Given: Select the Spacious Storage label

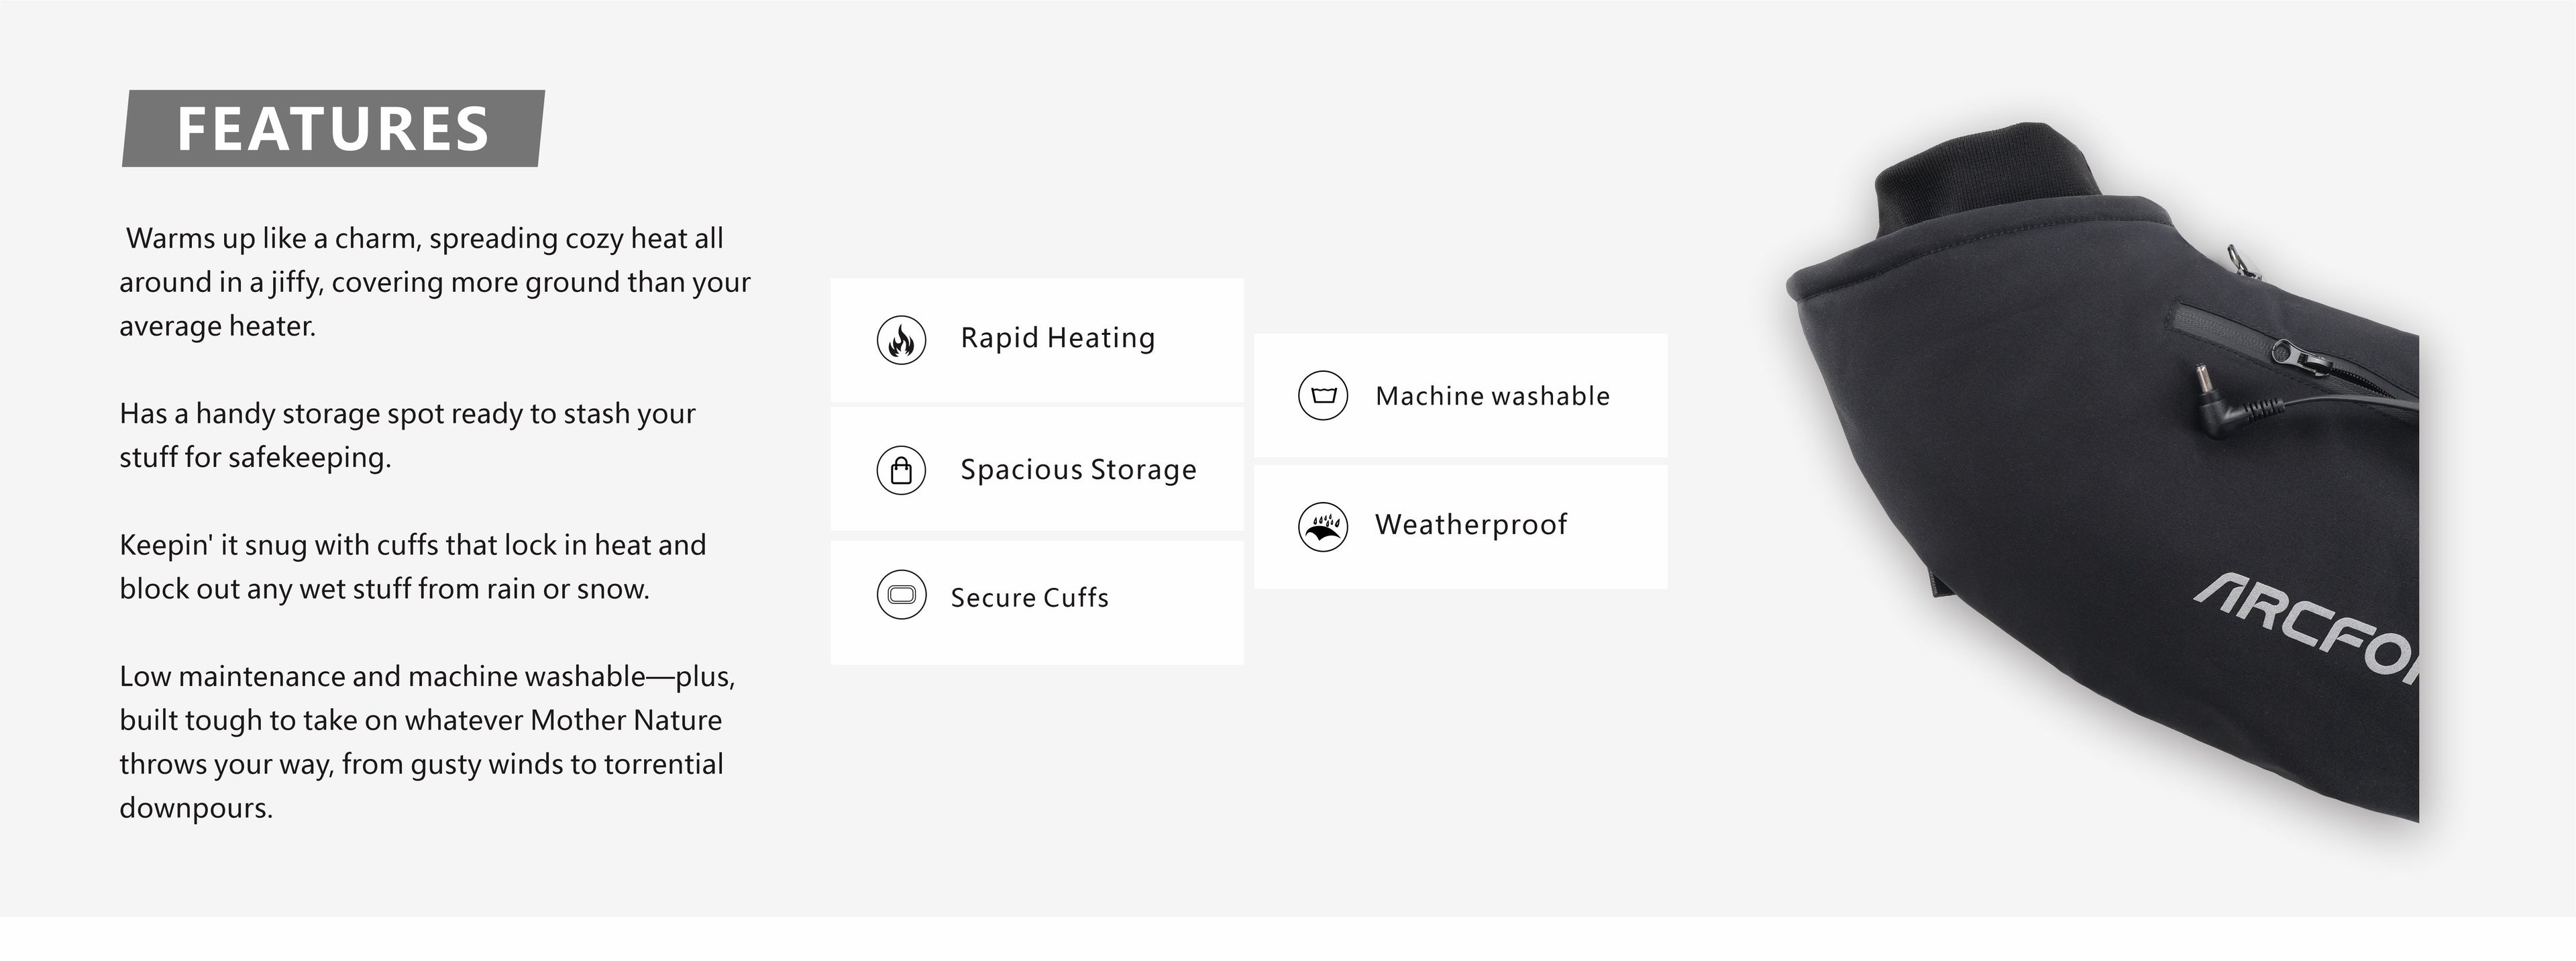Looking at the screenshot, I should [x=1078, y=470].
